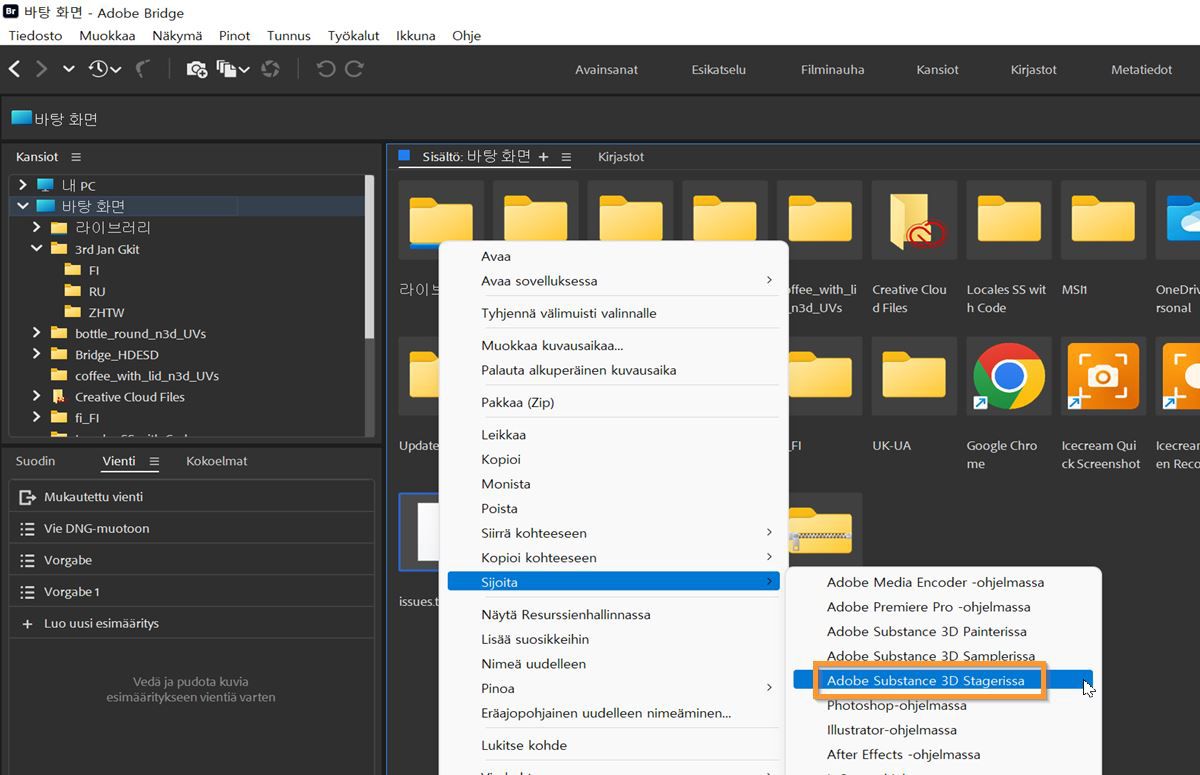The width and height of the screenshot is (1200, 775).
Task: Click the Camera Raw aperture icon
Action: click(x=270, y=69)
